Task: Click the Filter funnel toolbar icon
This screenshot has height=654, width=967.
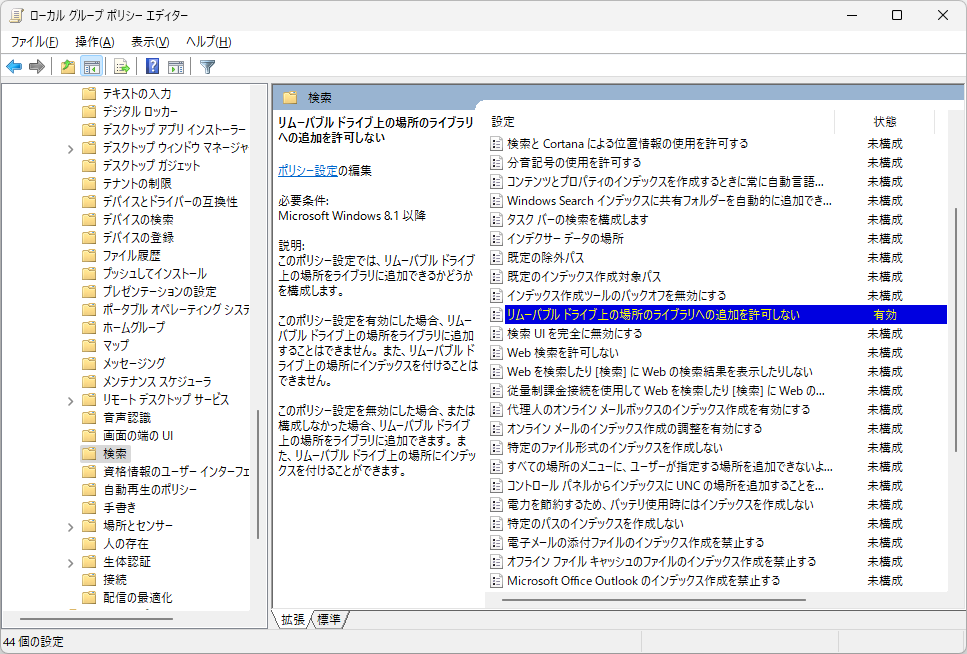Action: coord(208,67)
